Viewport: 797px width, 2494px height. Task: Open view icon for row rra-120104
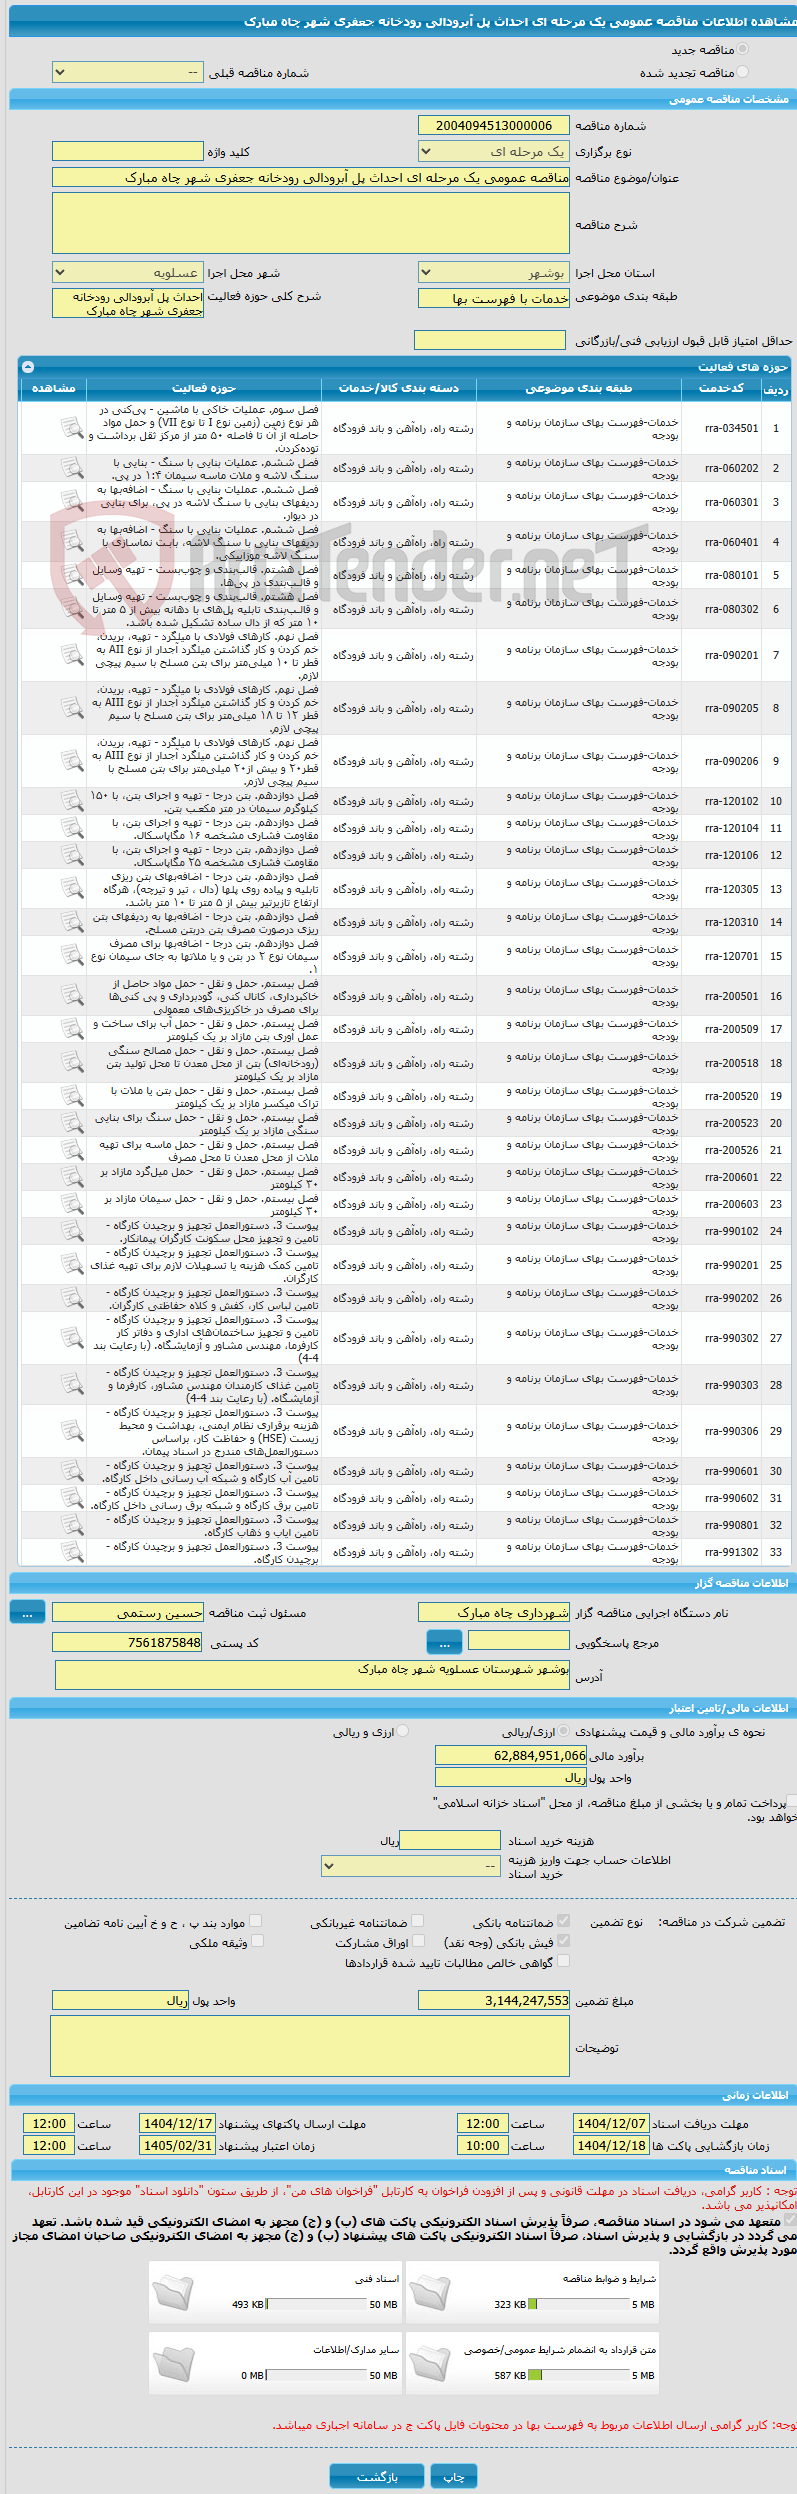(71, 828)
